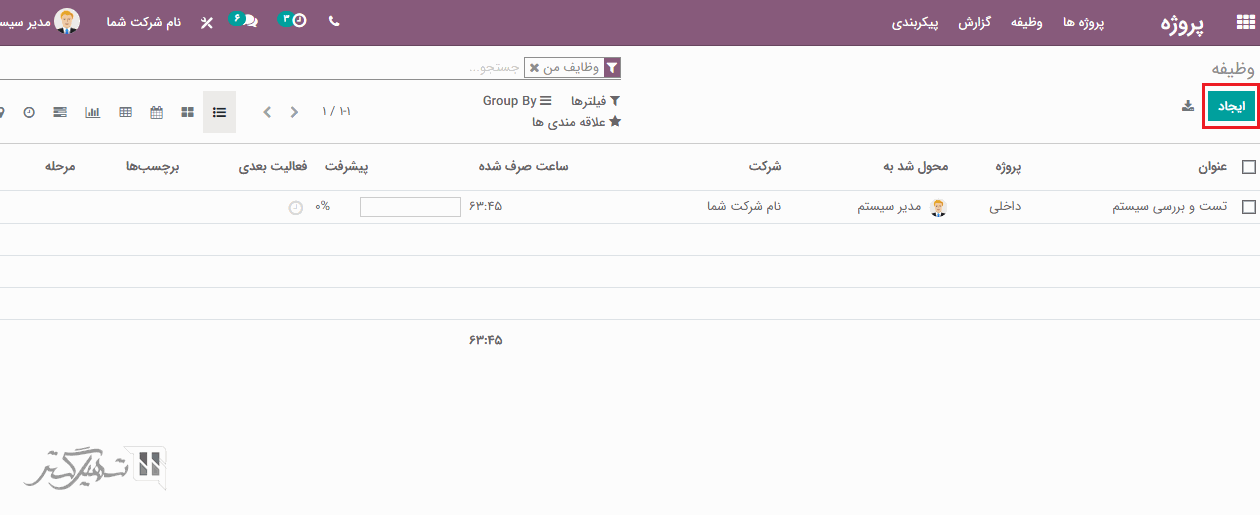The width and height of the screenshot is (1260, 515).
Task: Open the وظیفه menu in top bar
Action: click(x=1026, y=22)
